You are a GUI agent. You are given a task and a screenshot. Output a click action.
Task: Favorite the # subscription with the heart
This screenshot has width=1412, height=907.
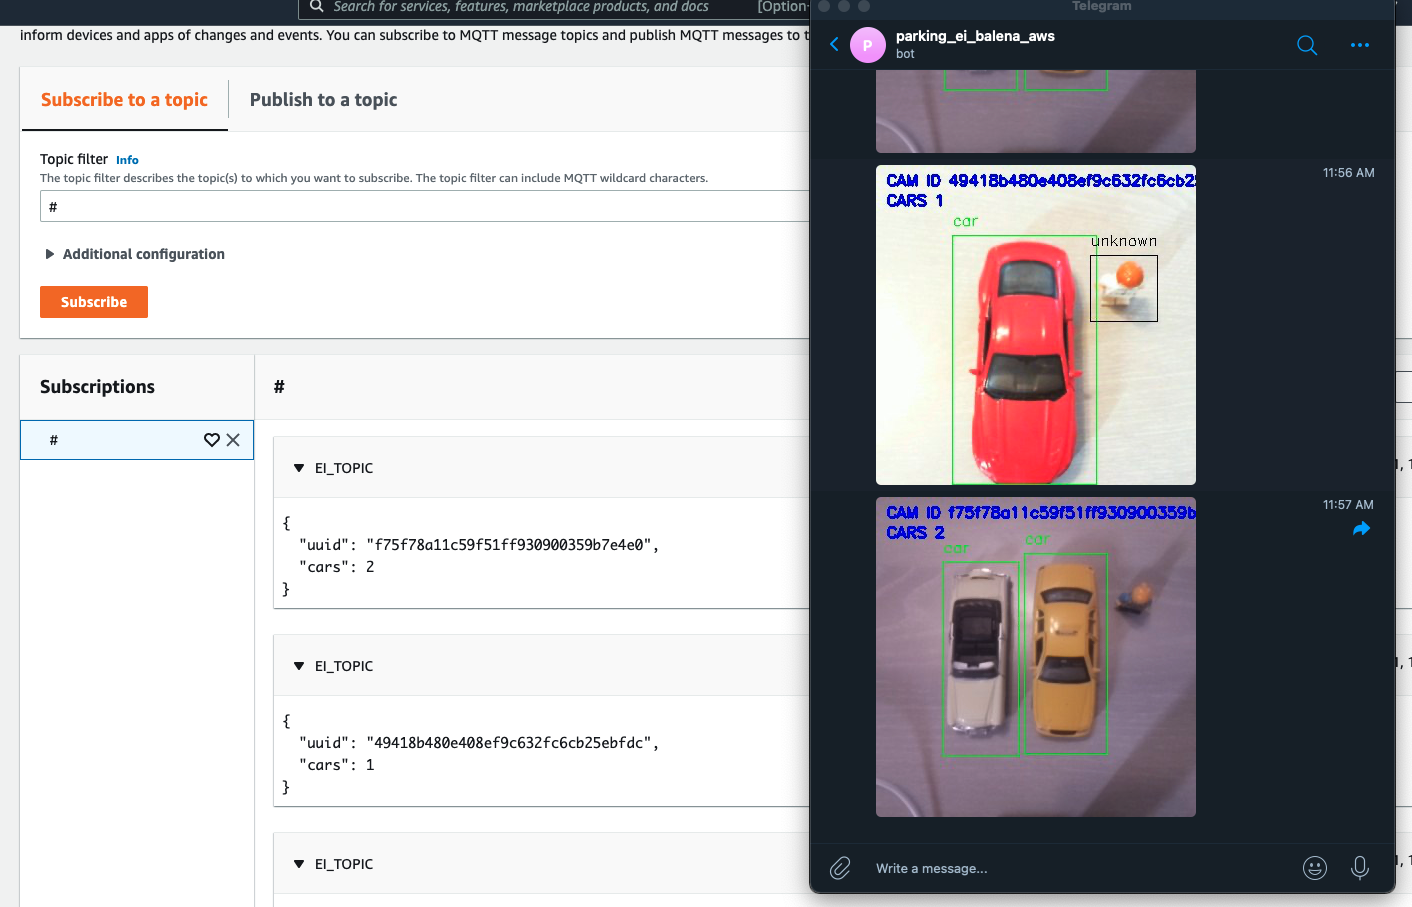pos(211,439)
